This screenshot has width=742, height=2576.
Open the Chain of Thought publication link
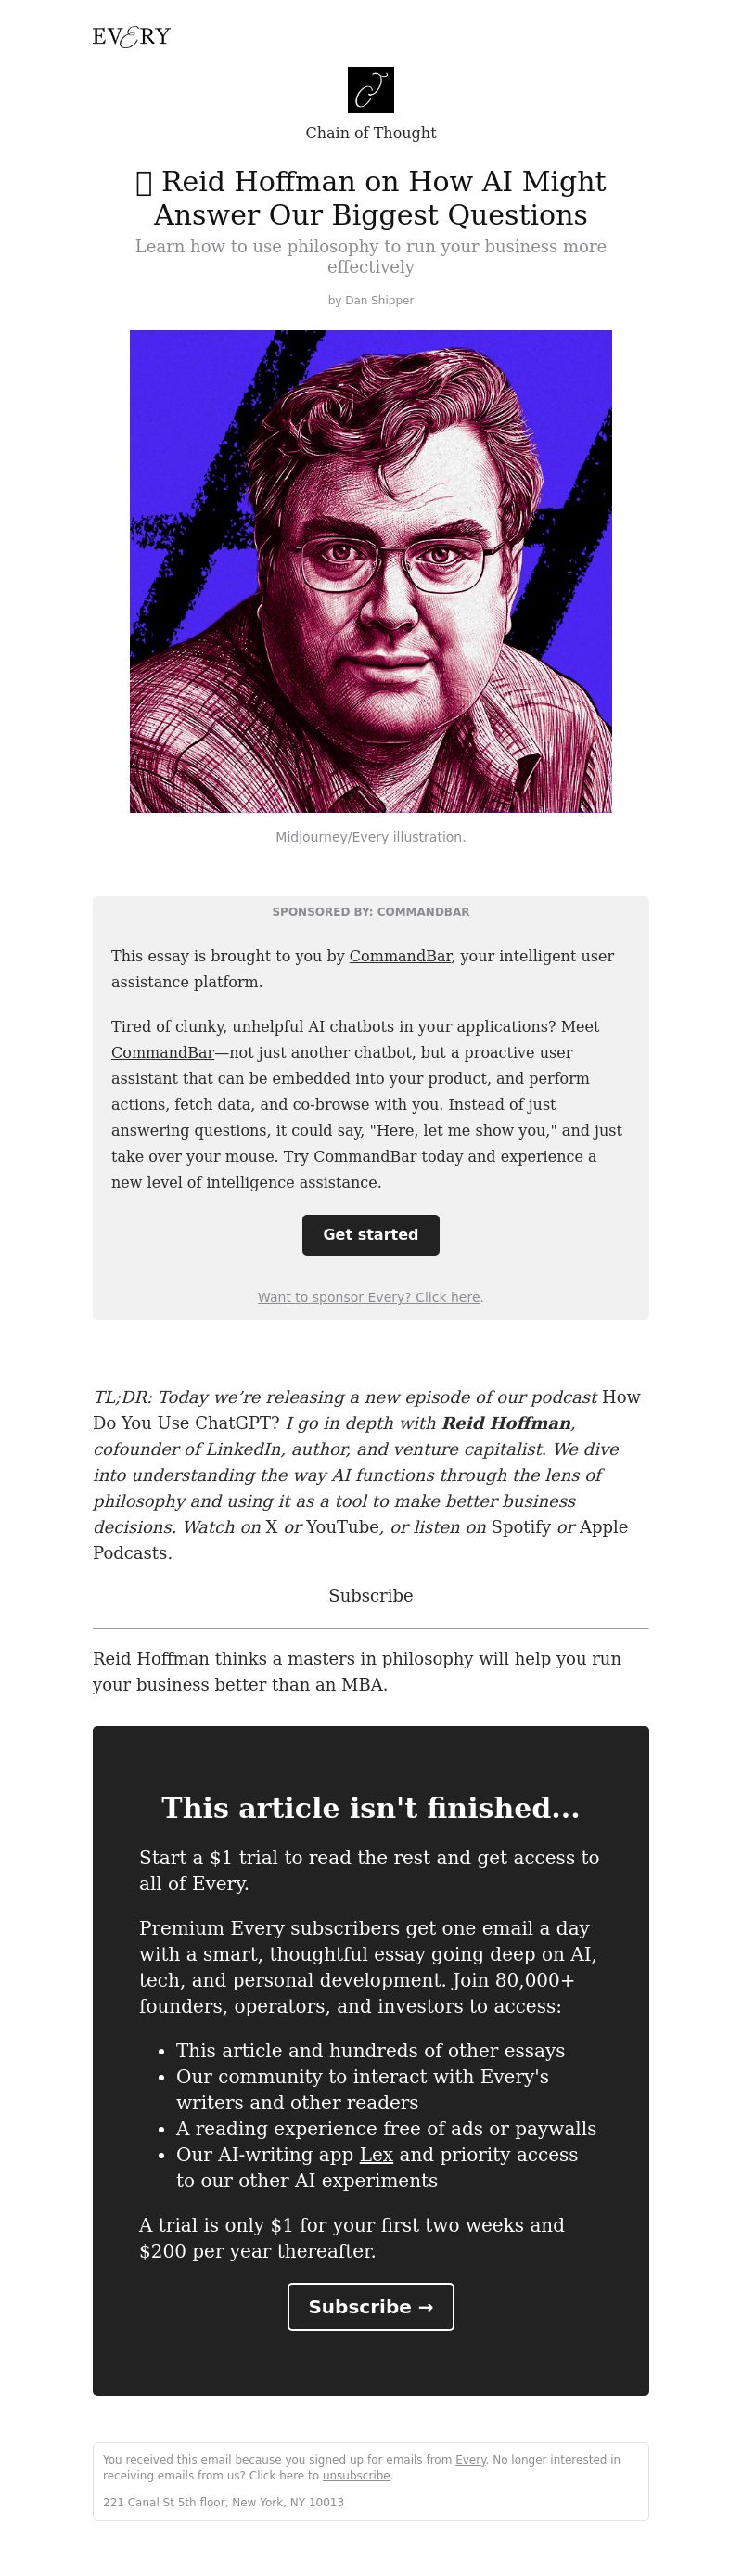click(x=370, y=133)
